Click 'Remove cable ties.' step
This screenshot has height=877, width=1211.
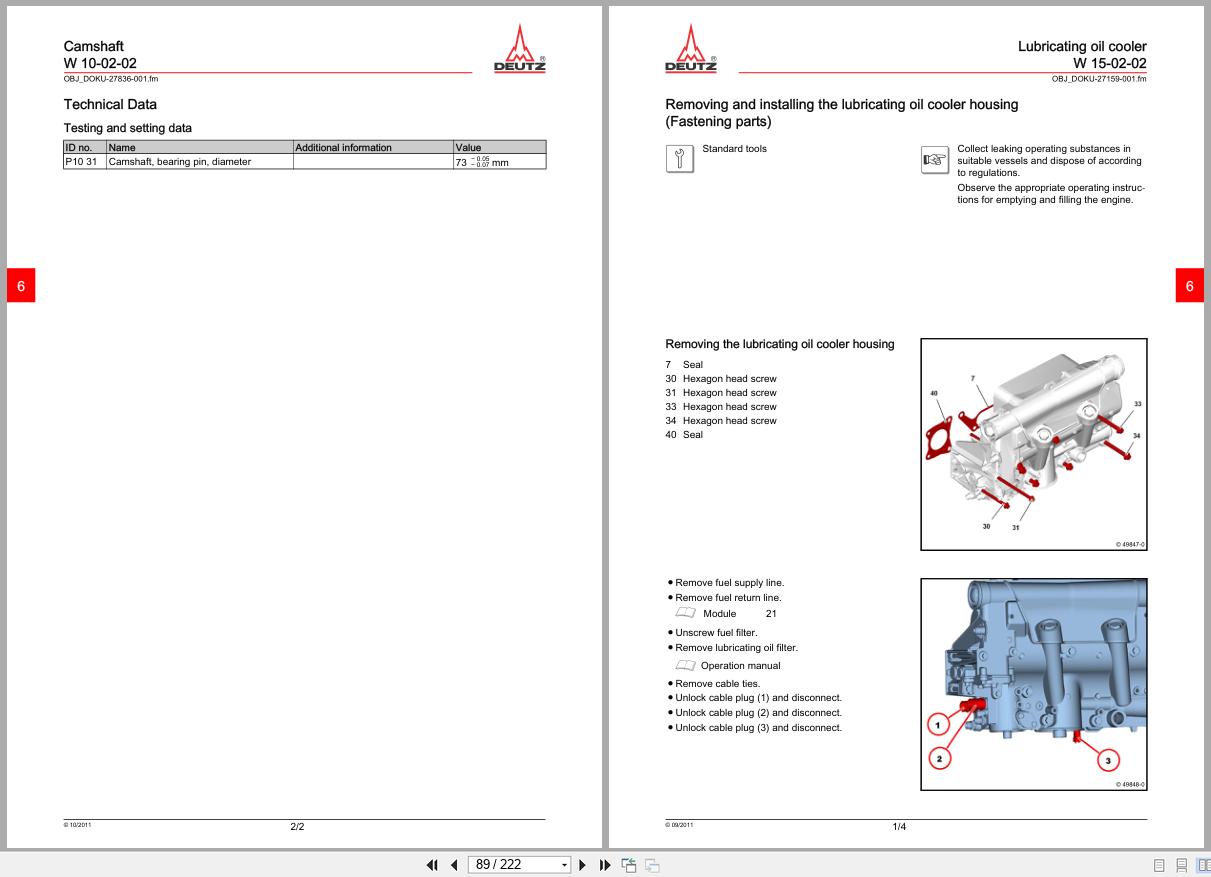coord(717,684)
